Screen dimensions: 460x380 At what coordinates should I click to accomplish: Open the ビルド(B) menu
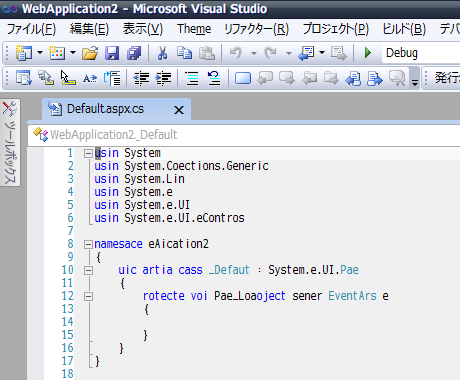click(404, 29)
